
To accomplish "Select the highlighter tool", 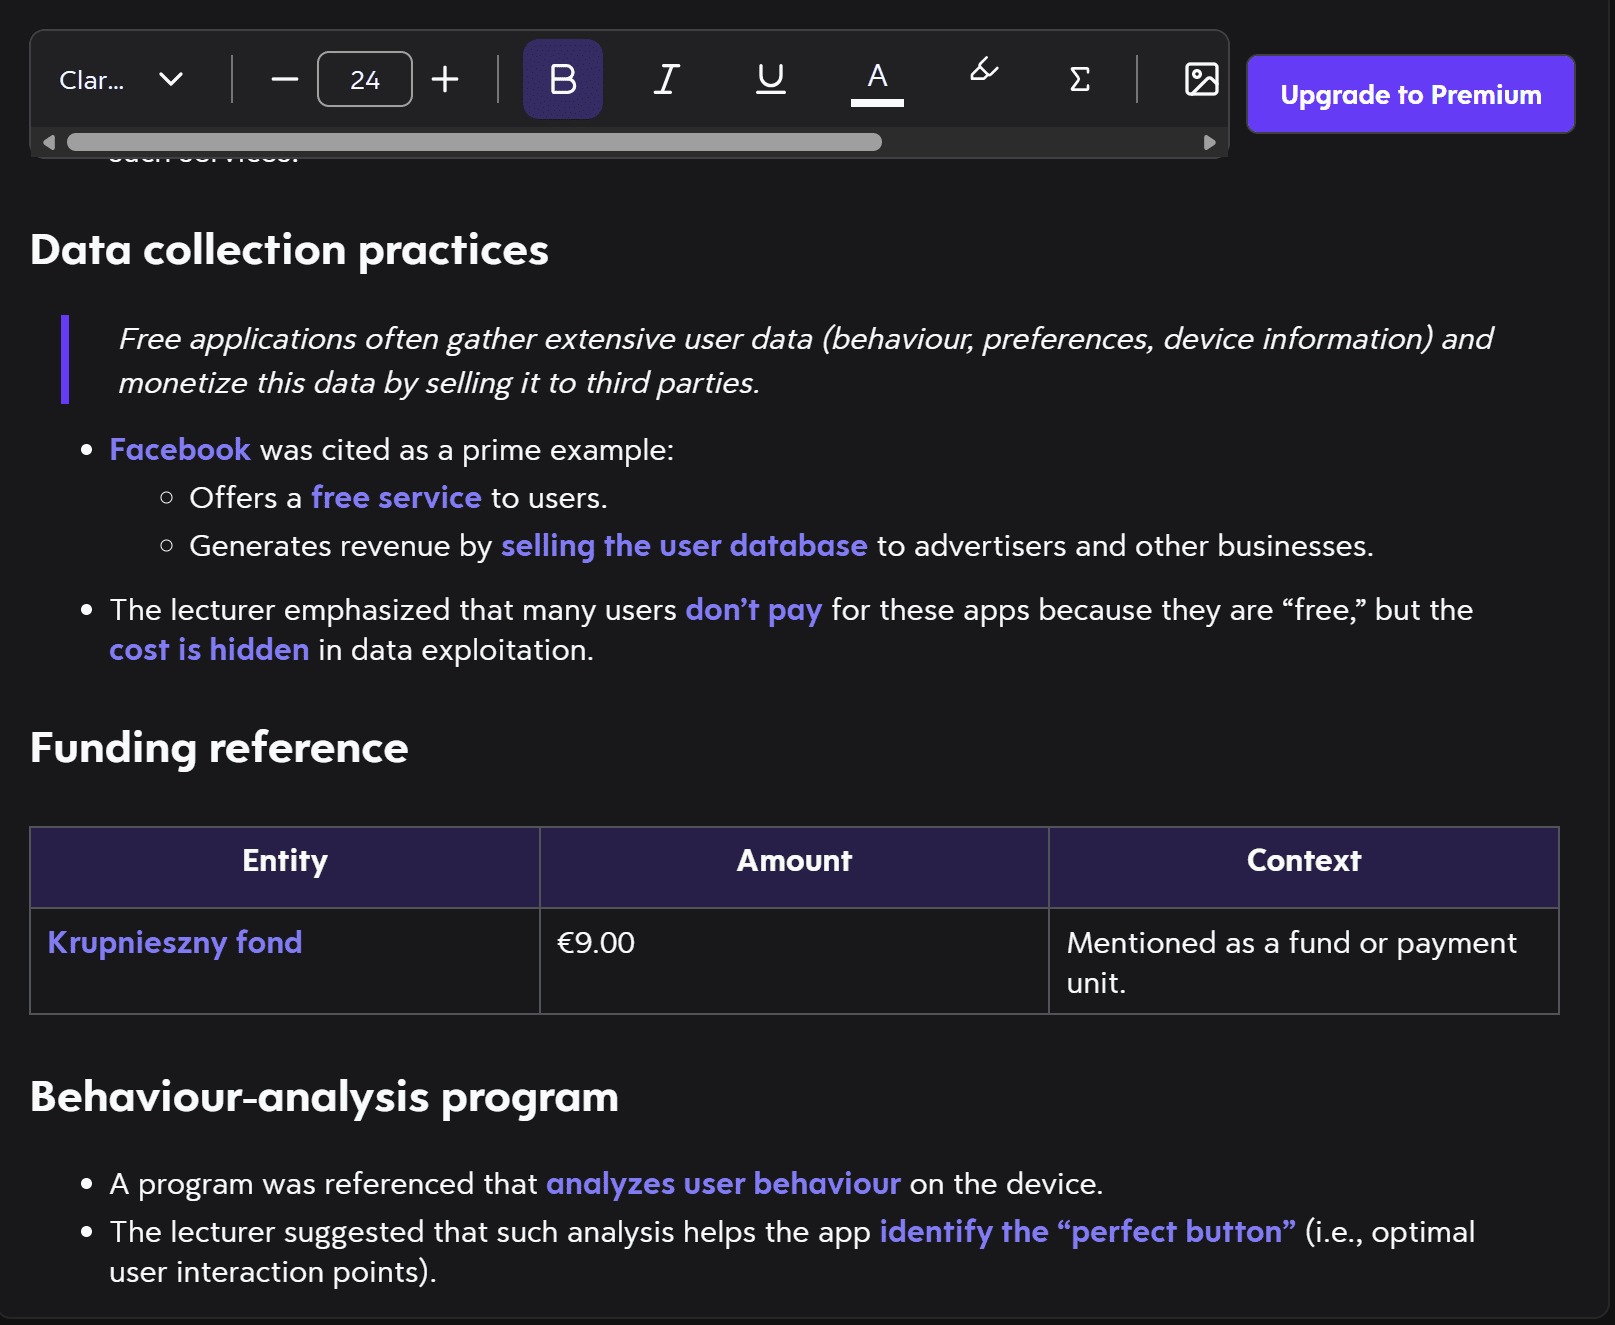I will (x=983, y=72).
